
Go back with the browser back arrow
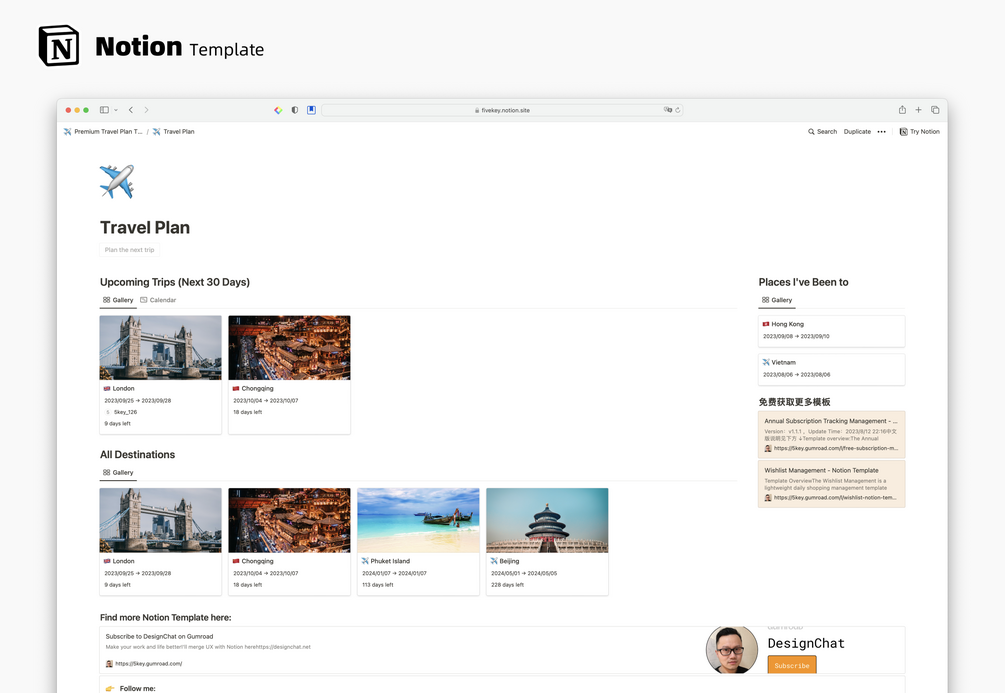(131, 110)
